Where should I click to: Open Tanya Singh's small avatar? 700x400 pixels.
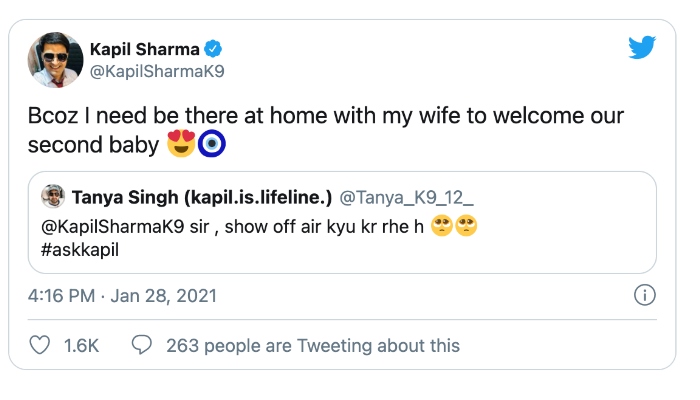pos(54,196)
